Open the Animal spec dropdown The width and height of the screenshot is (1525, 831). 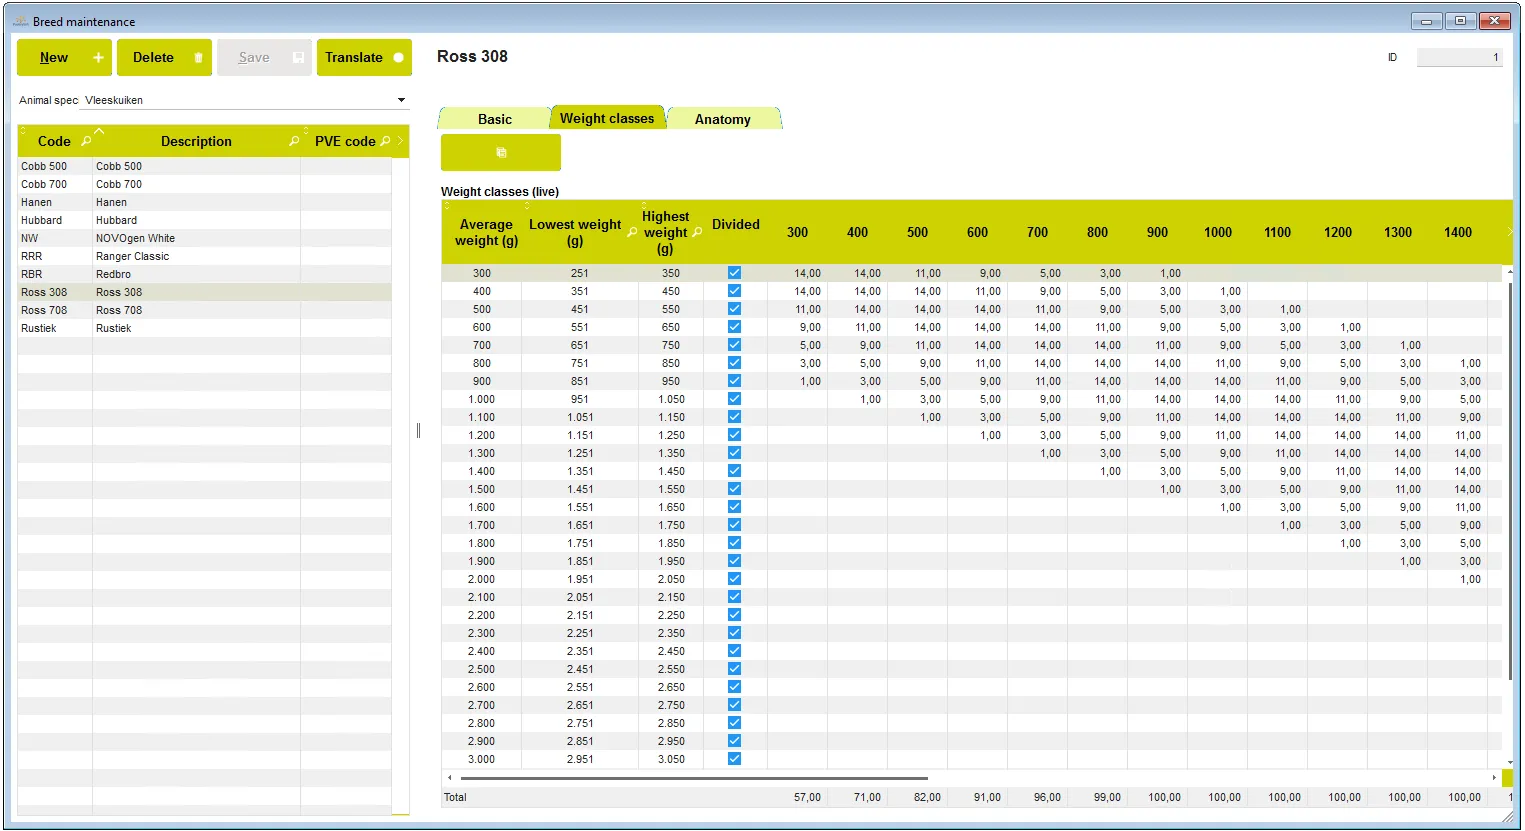click(x=401, y=100)
